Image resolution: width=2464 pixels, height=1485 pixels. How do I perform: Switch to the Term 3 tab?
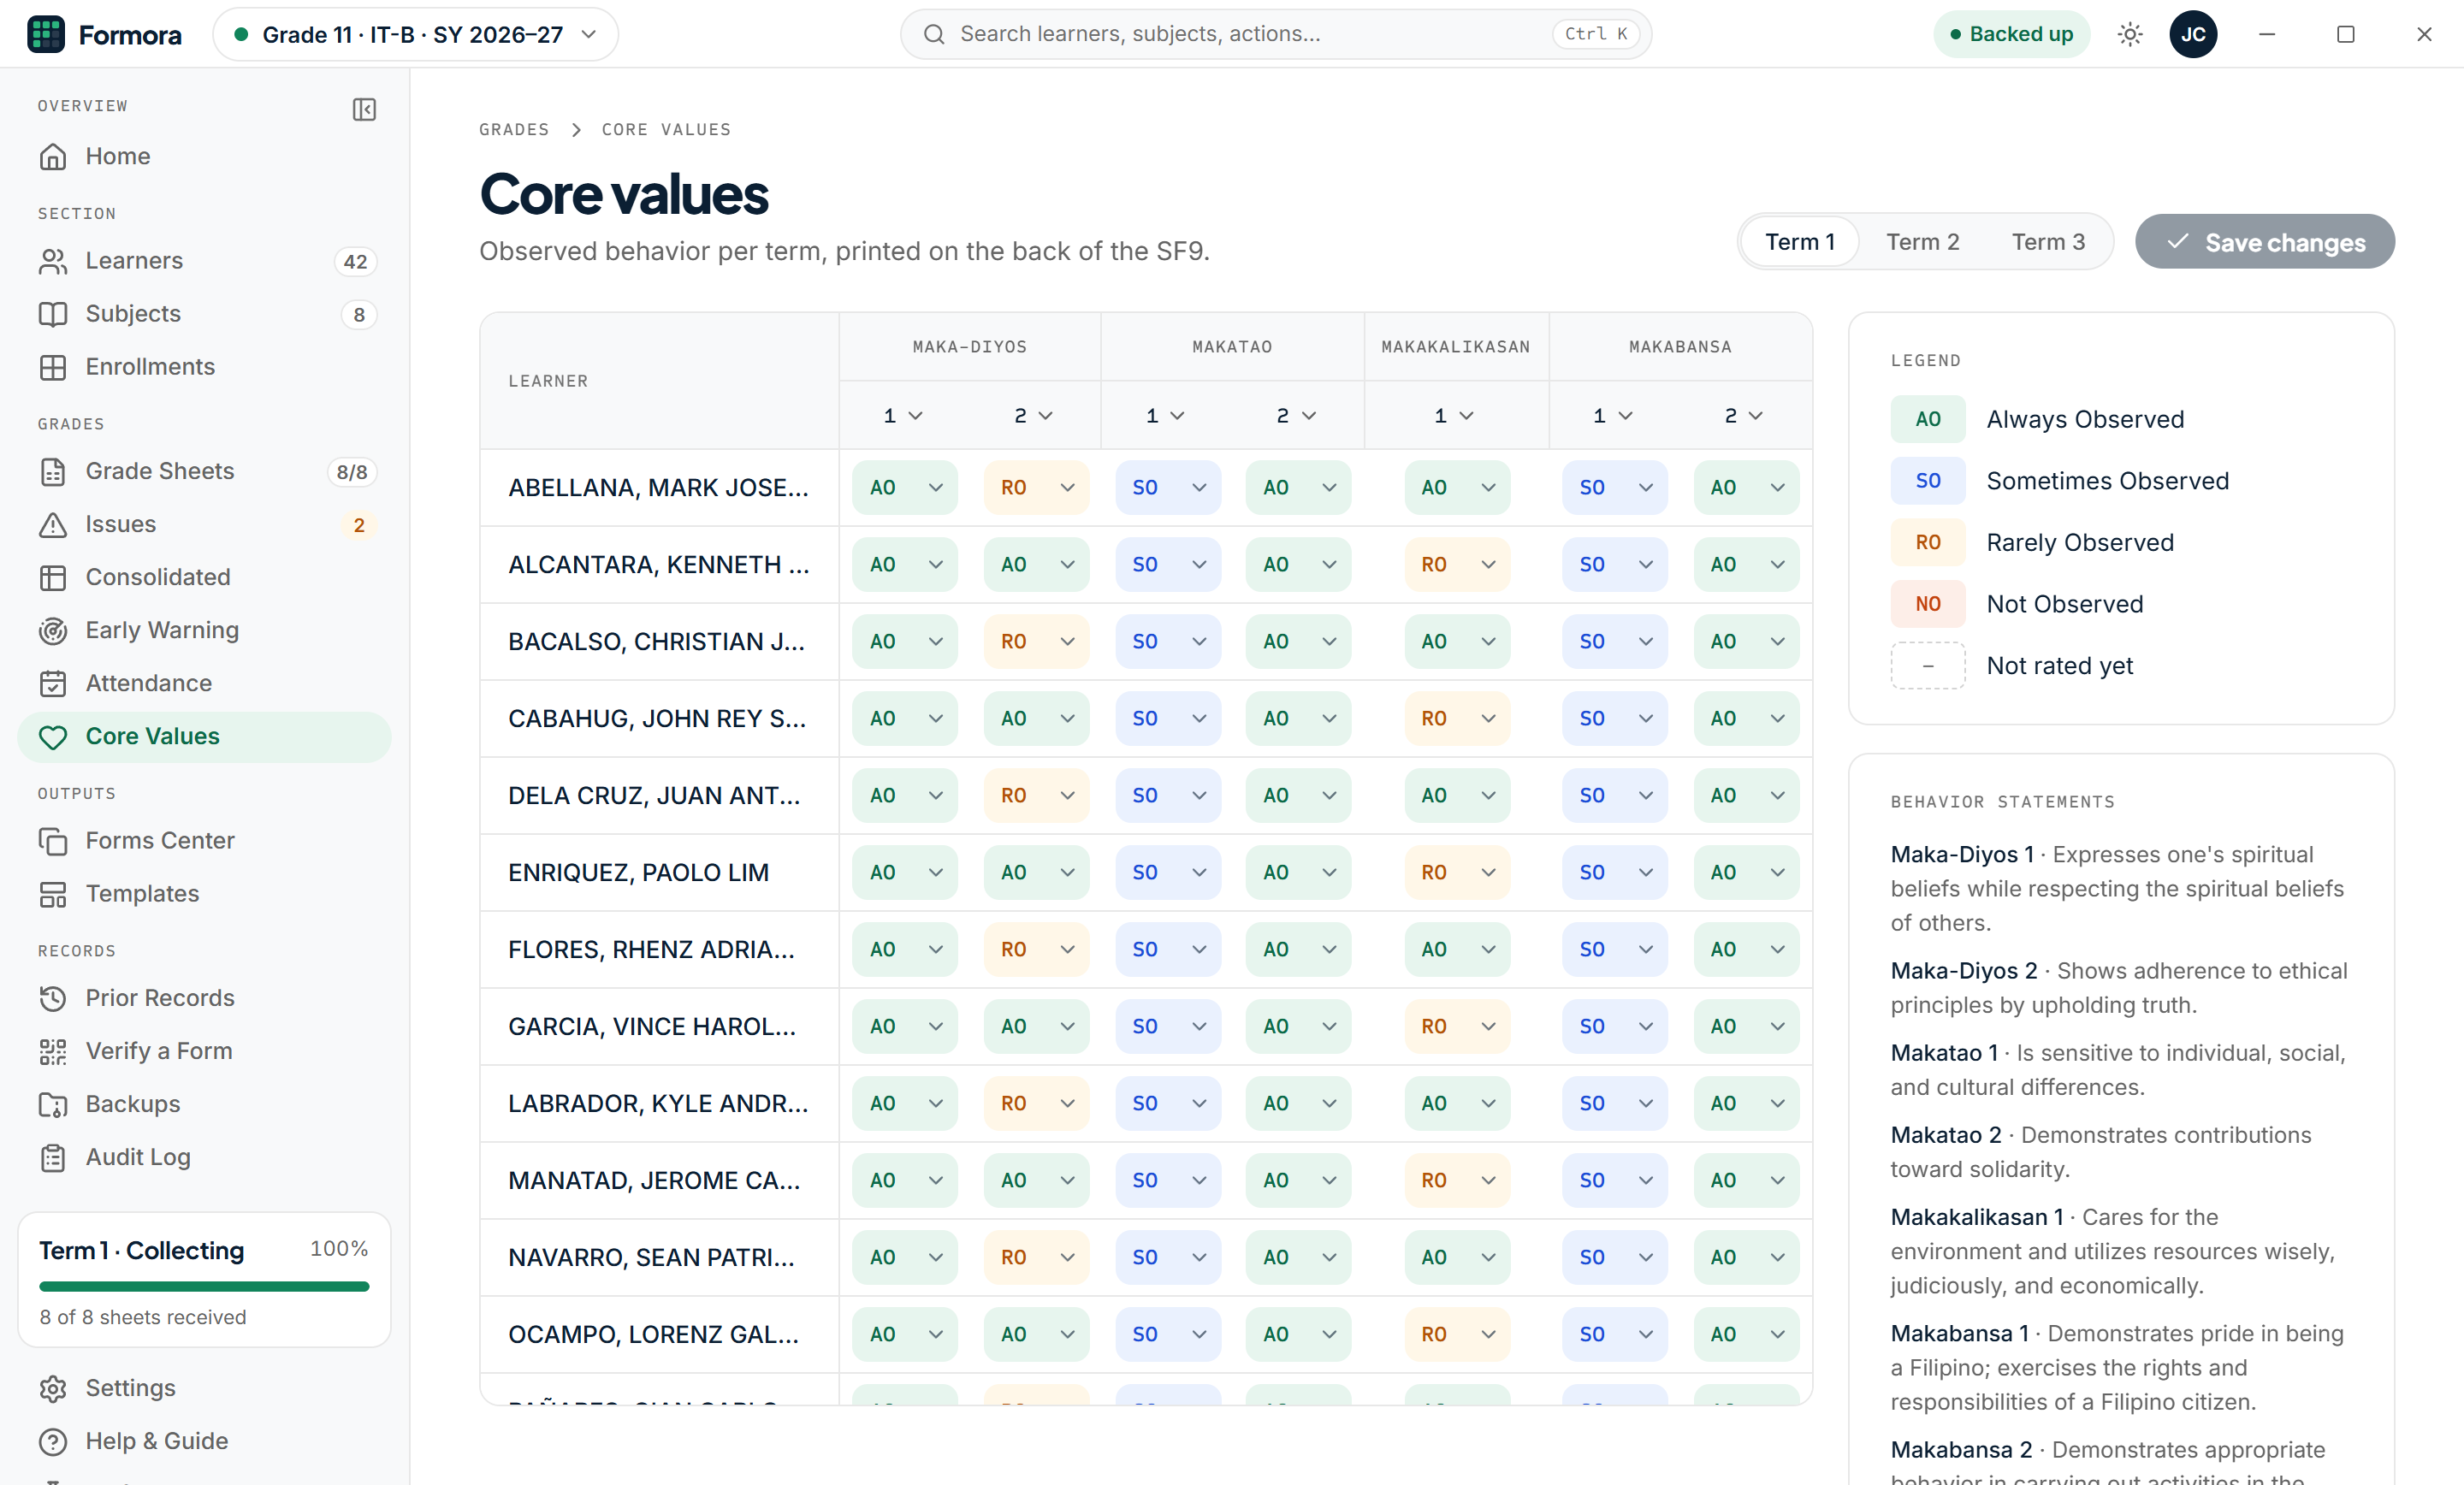[x=2048, y=242]
